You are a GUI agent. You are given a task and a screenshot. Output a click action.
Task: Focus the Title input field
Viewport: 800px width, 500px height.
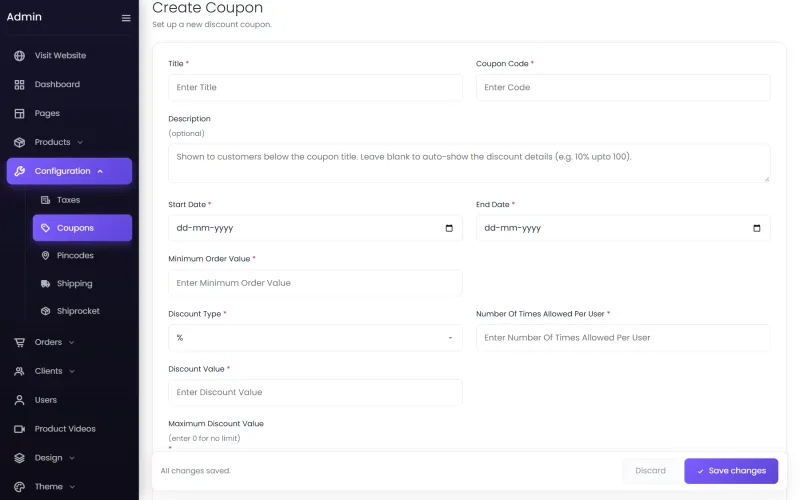pyautogui.click(x=315, y=88)
